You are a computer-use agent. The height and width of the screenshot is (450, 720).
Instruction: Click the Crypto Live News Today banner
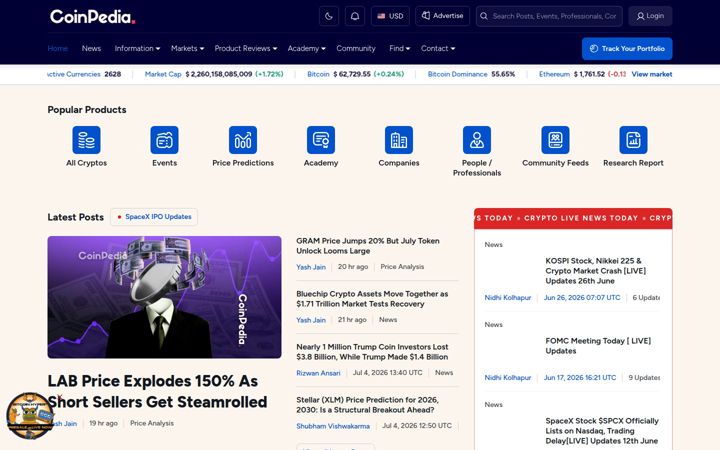point(573,218)
